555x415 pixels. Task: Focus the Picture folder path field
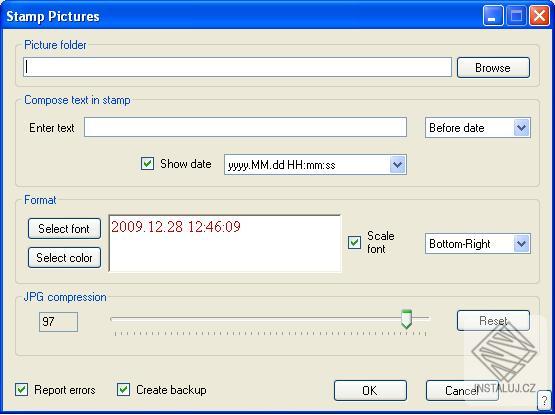(238, 67)
